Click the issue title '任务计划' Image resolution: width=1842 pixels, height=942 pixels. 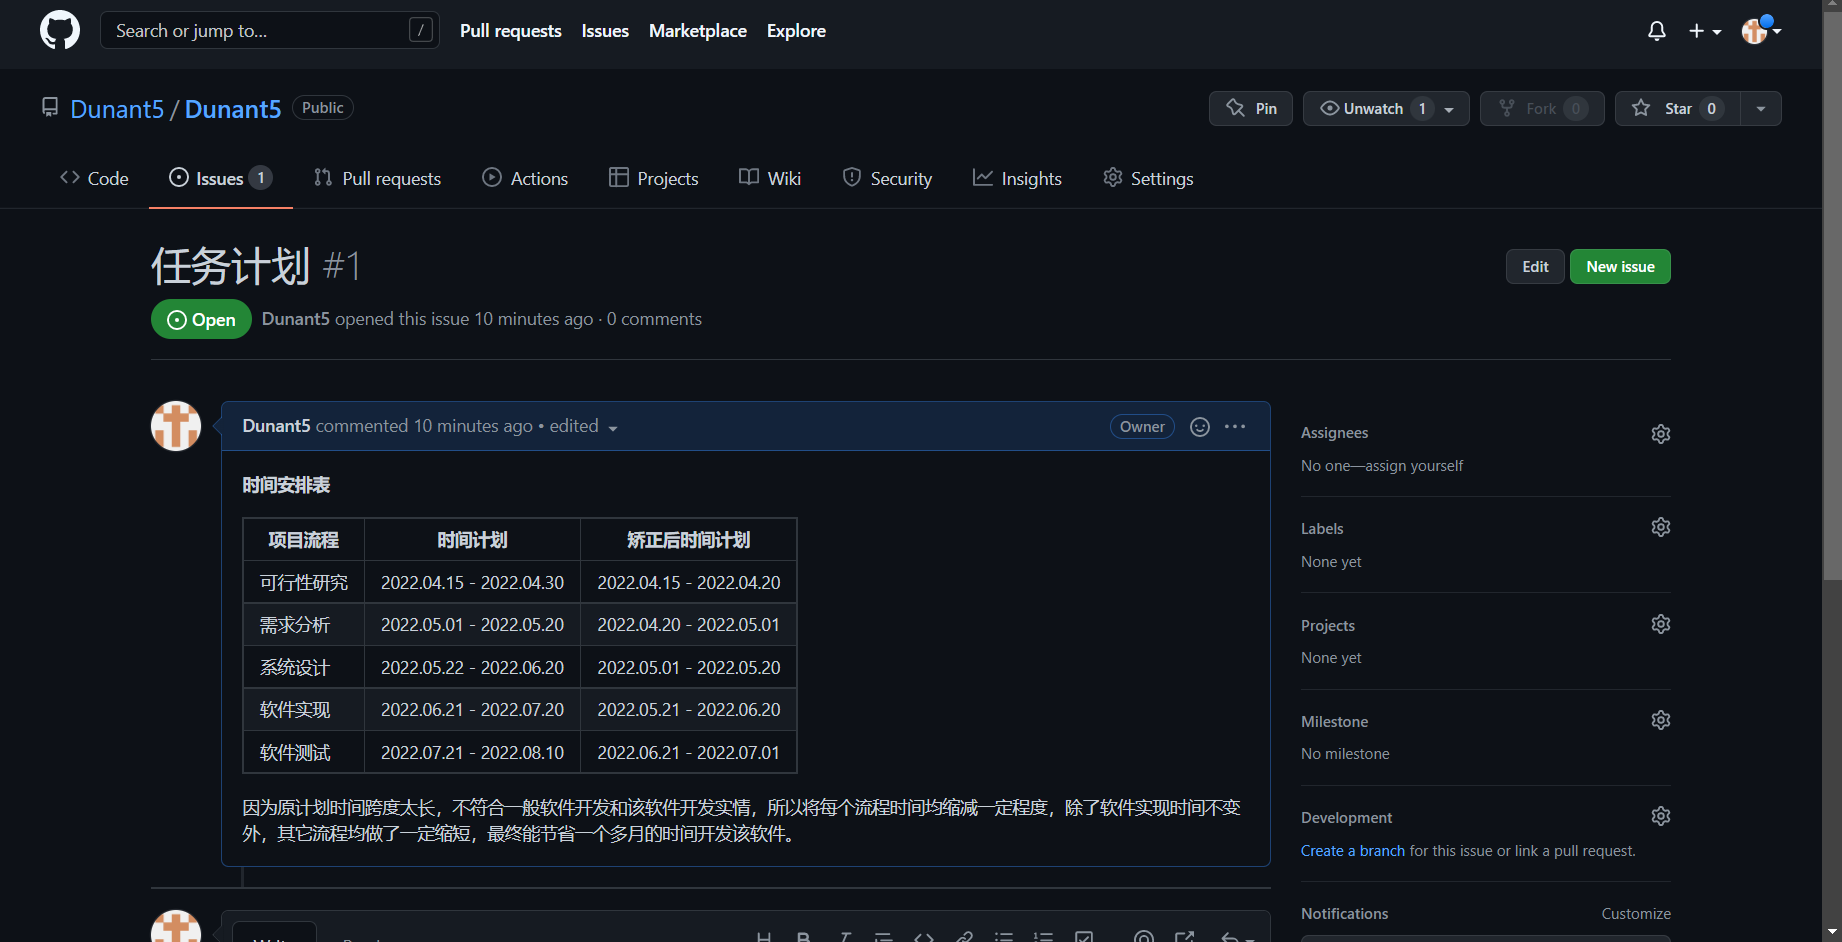(231, 267)
